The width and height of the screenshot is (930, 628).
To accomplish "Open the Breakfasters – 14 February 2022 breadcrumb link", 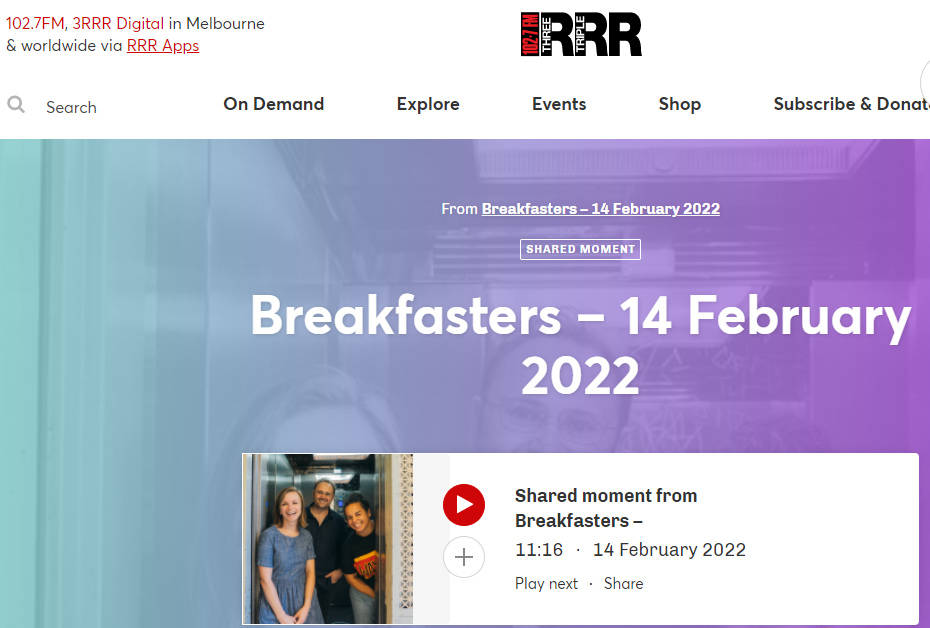I will pos(600,208).
